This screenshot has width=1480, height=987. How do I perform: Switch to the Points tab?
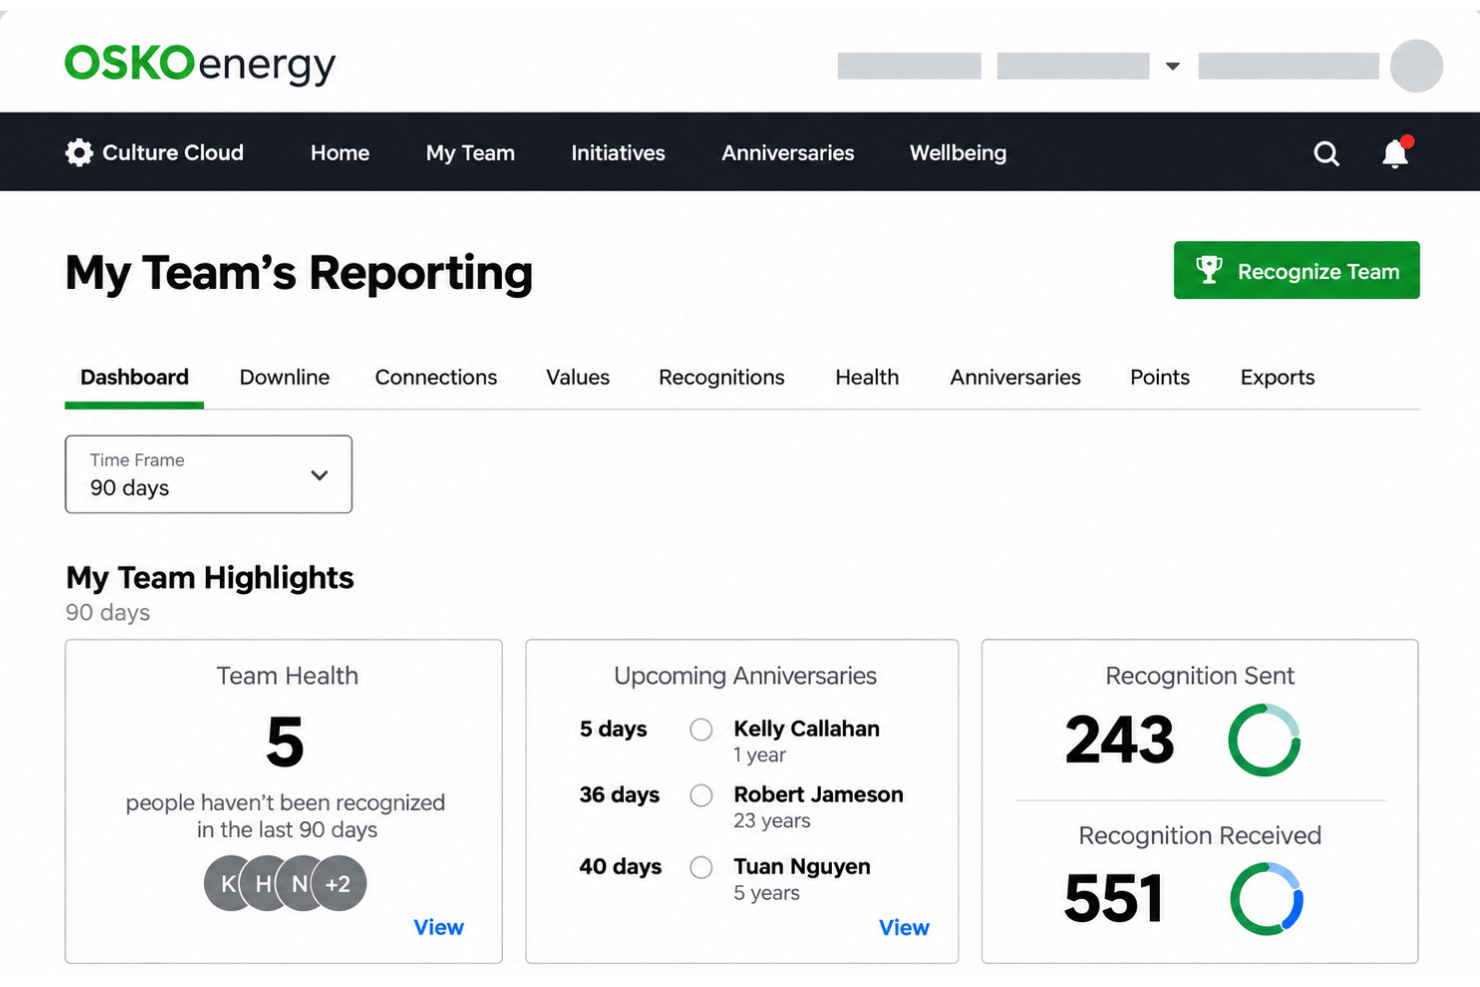[x=1160, y=377]
